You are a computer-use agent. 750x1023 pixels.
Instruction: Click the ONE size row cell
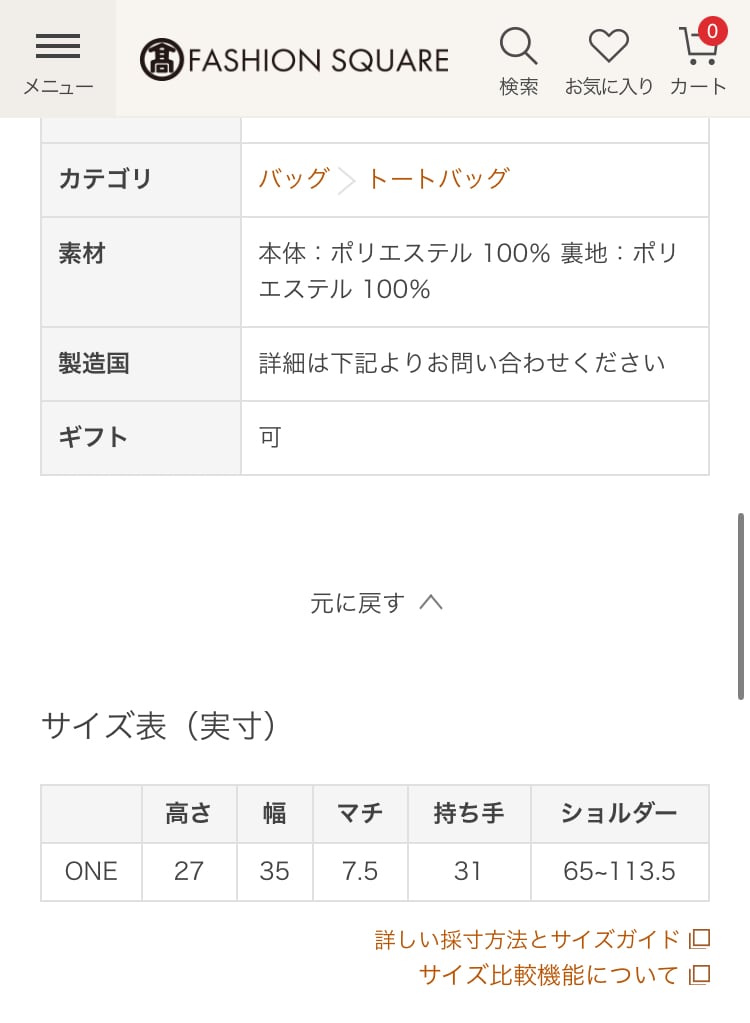(91, 871)
